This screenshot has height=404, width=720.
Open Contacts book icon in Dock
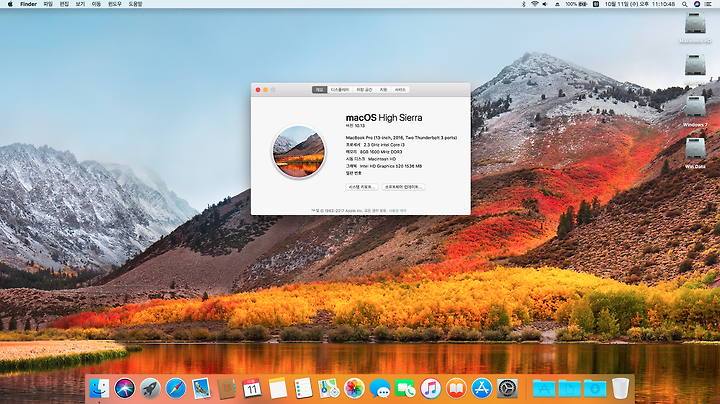[x=226, y=388]
